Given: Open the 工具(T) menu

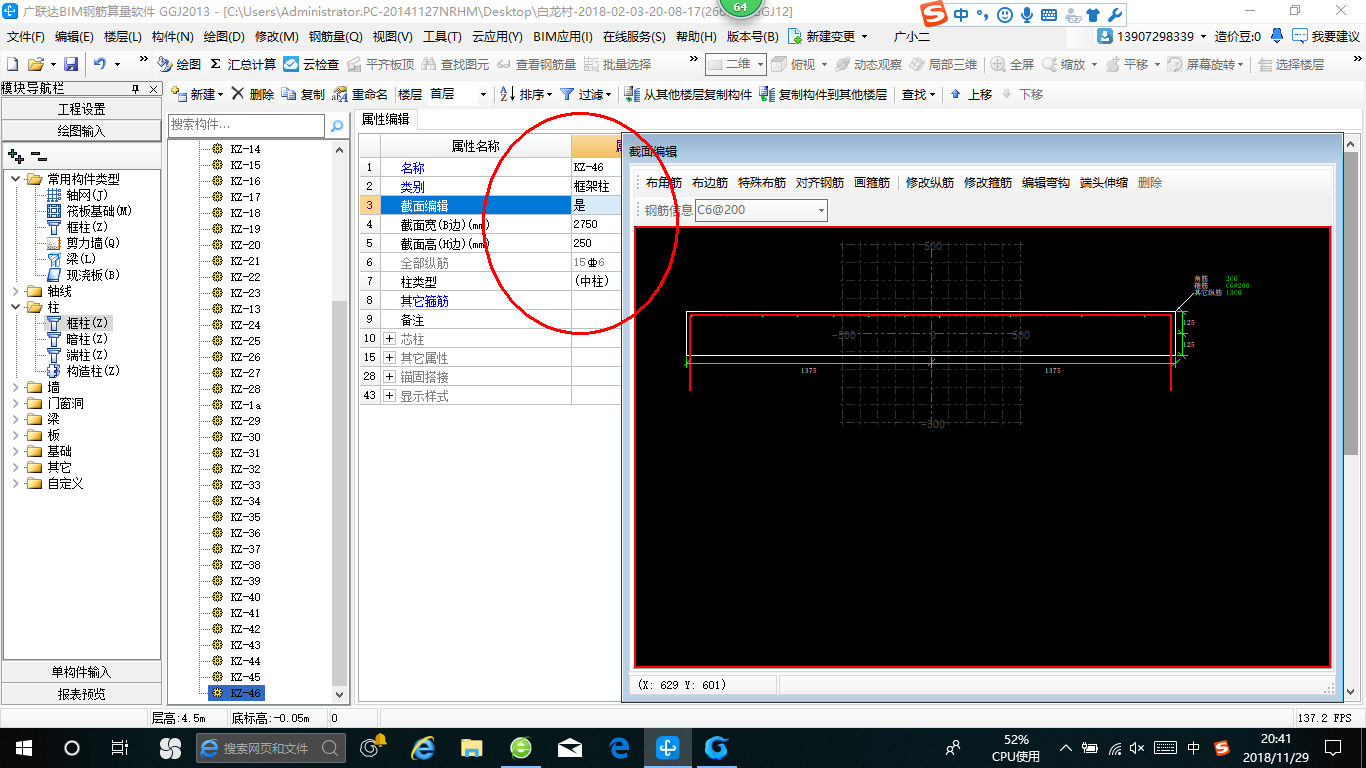Looking at the screenshot, I should [442, 36].
